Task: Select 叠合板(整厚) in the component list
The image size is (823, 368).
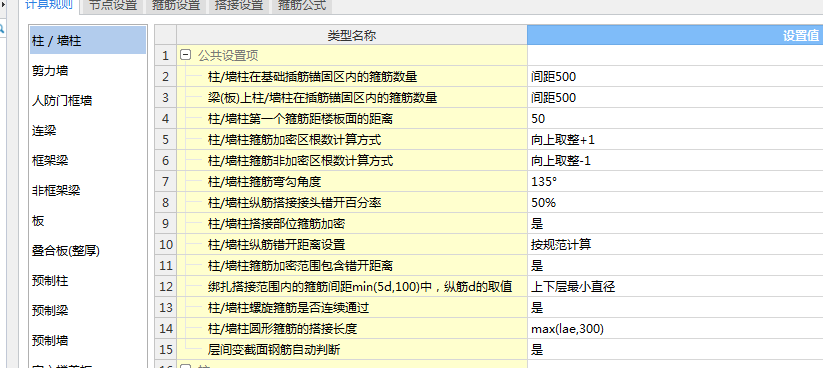Action: click(88, 251)
